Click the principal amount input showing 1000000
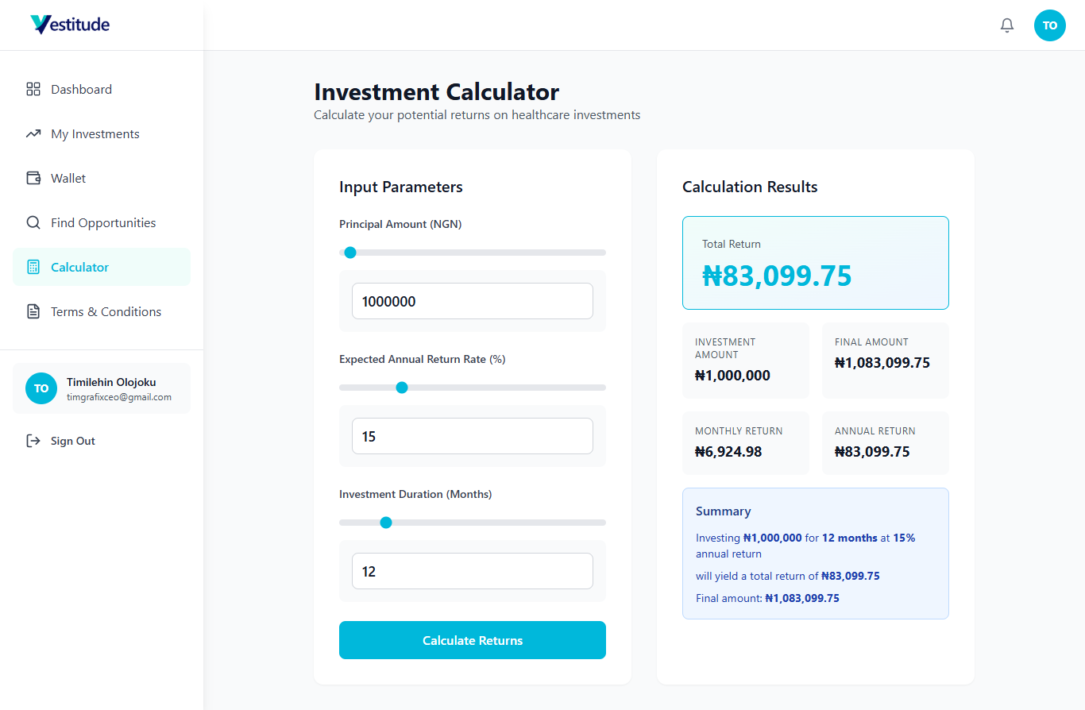The width and height of the screenshot is (1085, 710). tap(472, 300)
